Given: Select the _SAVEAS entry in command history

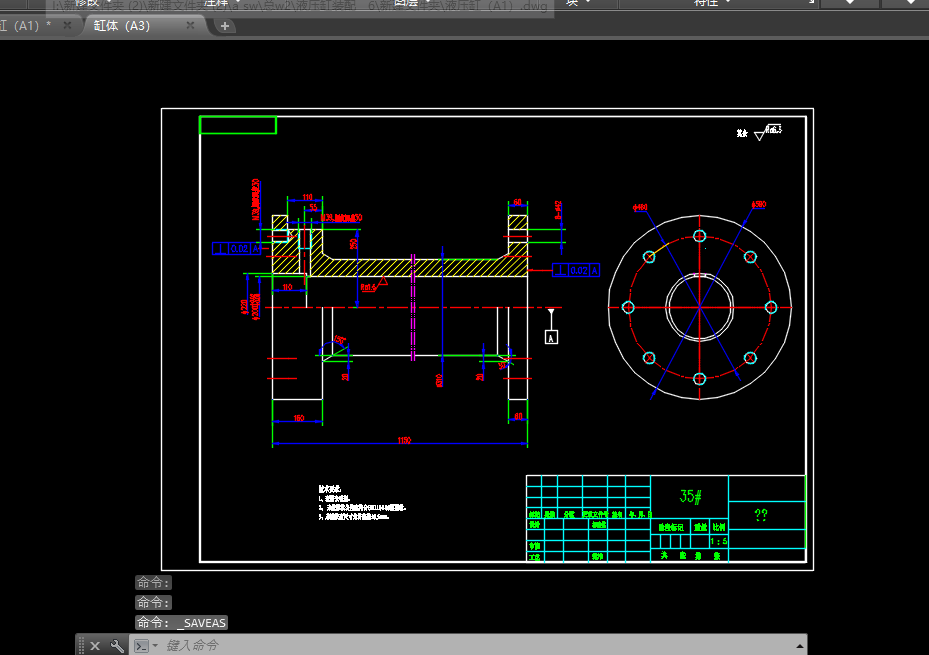Looking at the screenshot, I should (199, 622).
